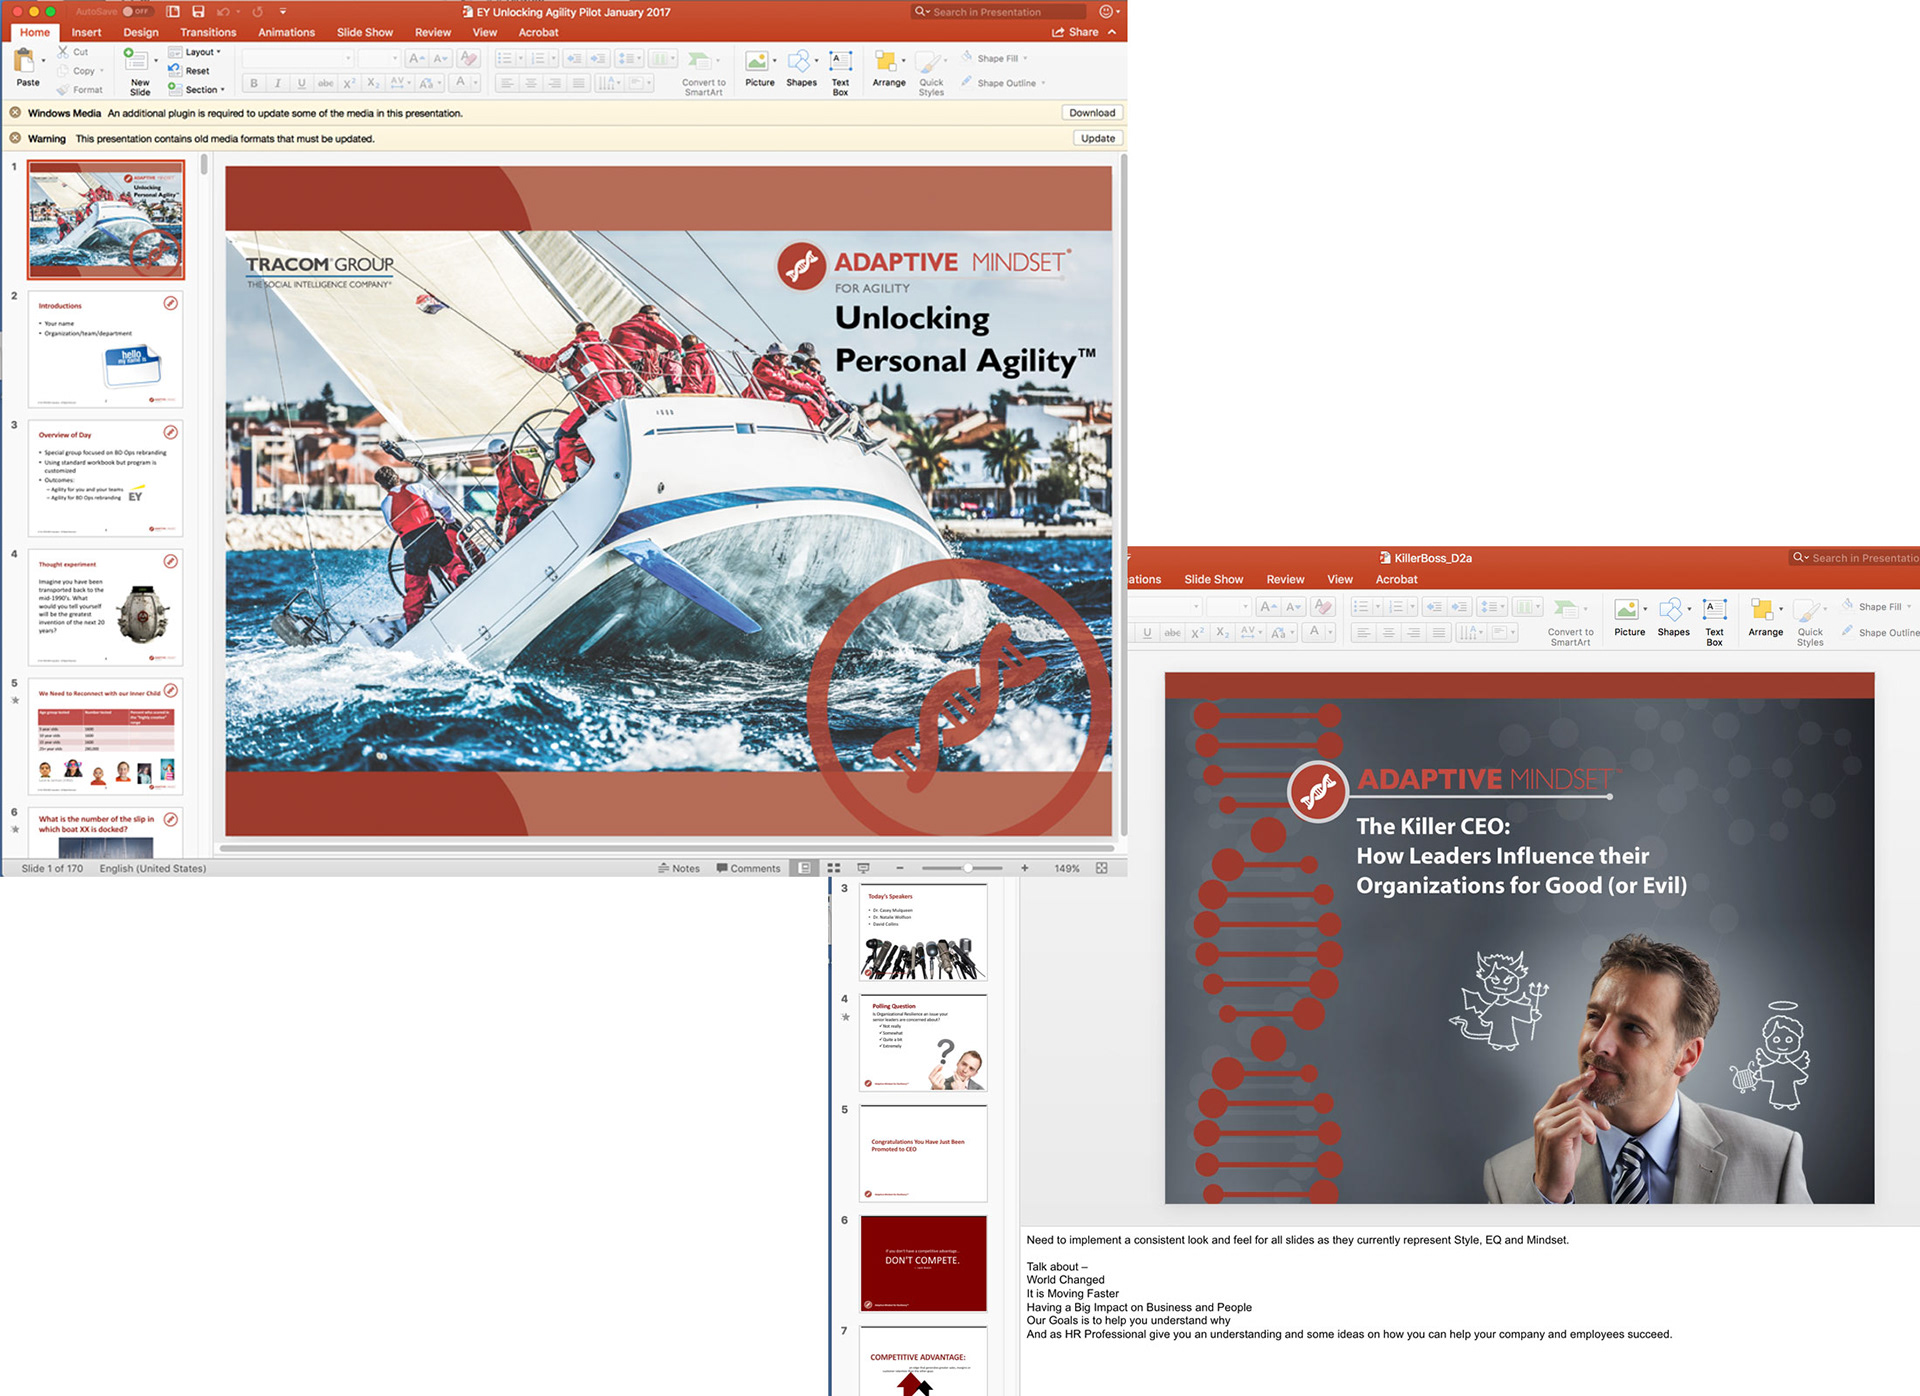Toggle Comments pane in status bar

tap(748, 868)
